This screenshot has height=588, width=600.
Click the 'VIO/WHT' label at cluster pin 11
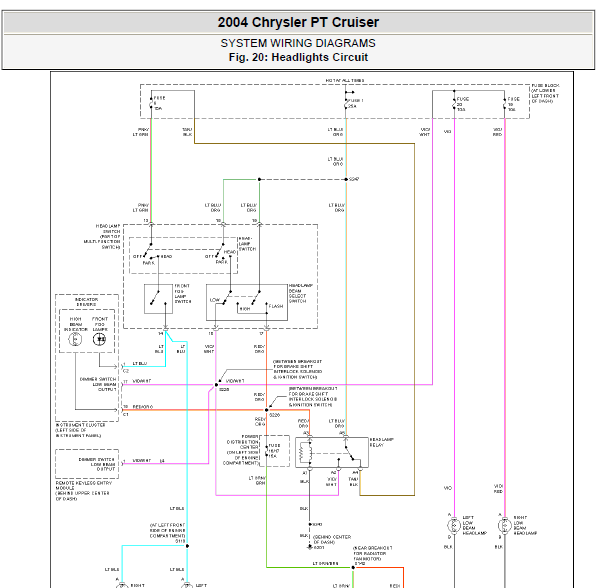(x=142, y=381)
